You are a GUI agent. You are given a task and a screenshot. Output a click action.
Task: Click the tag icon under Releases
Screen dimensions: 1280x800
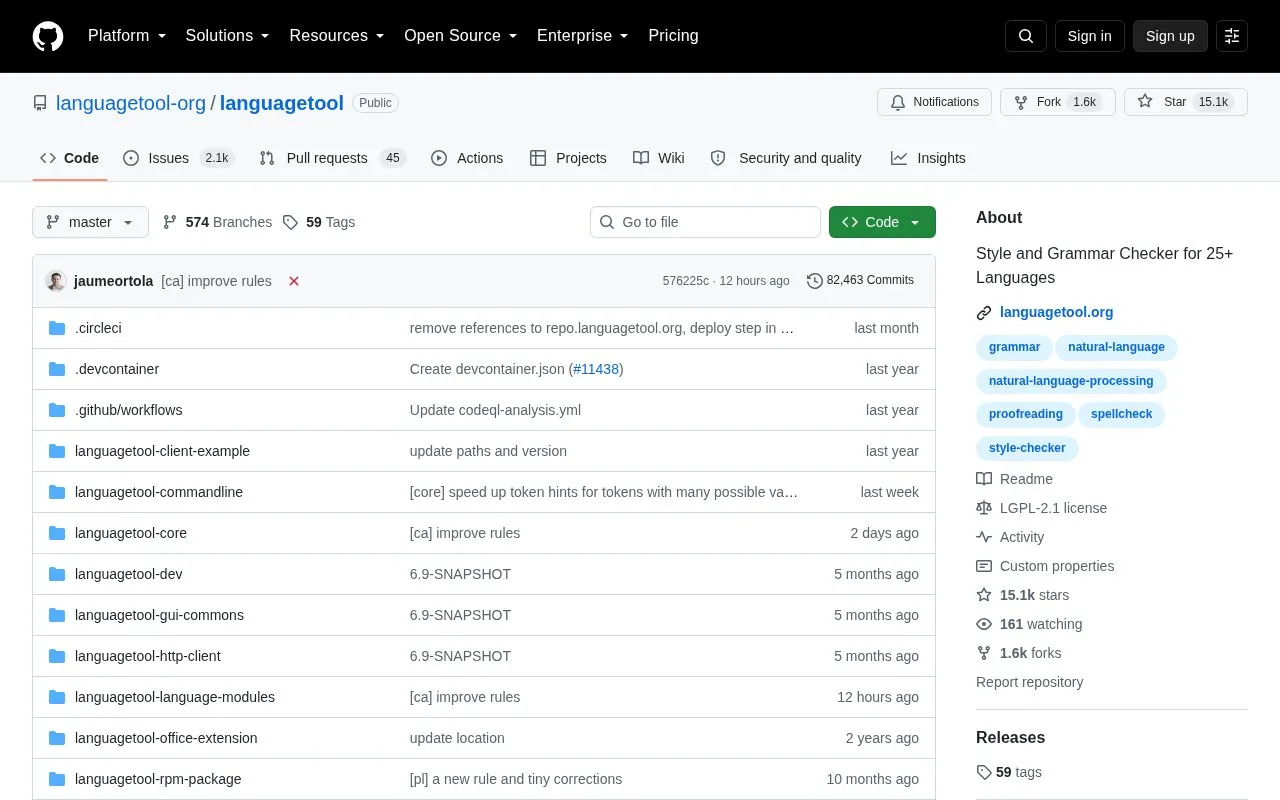(984, 772)
